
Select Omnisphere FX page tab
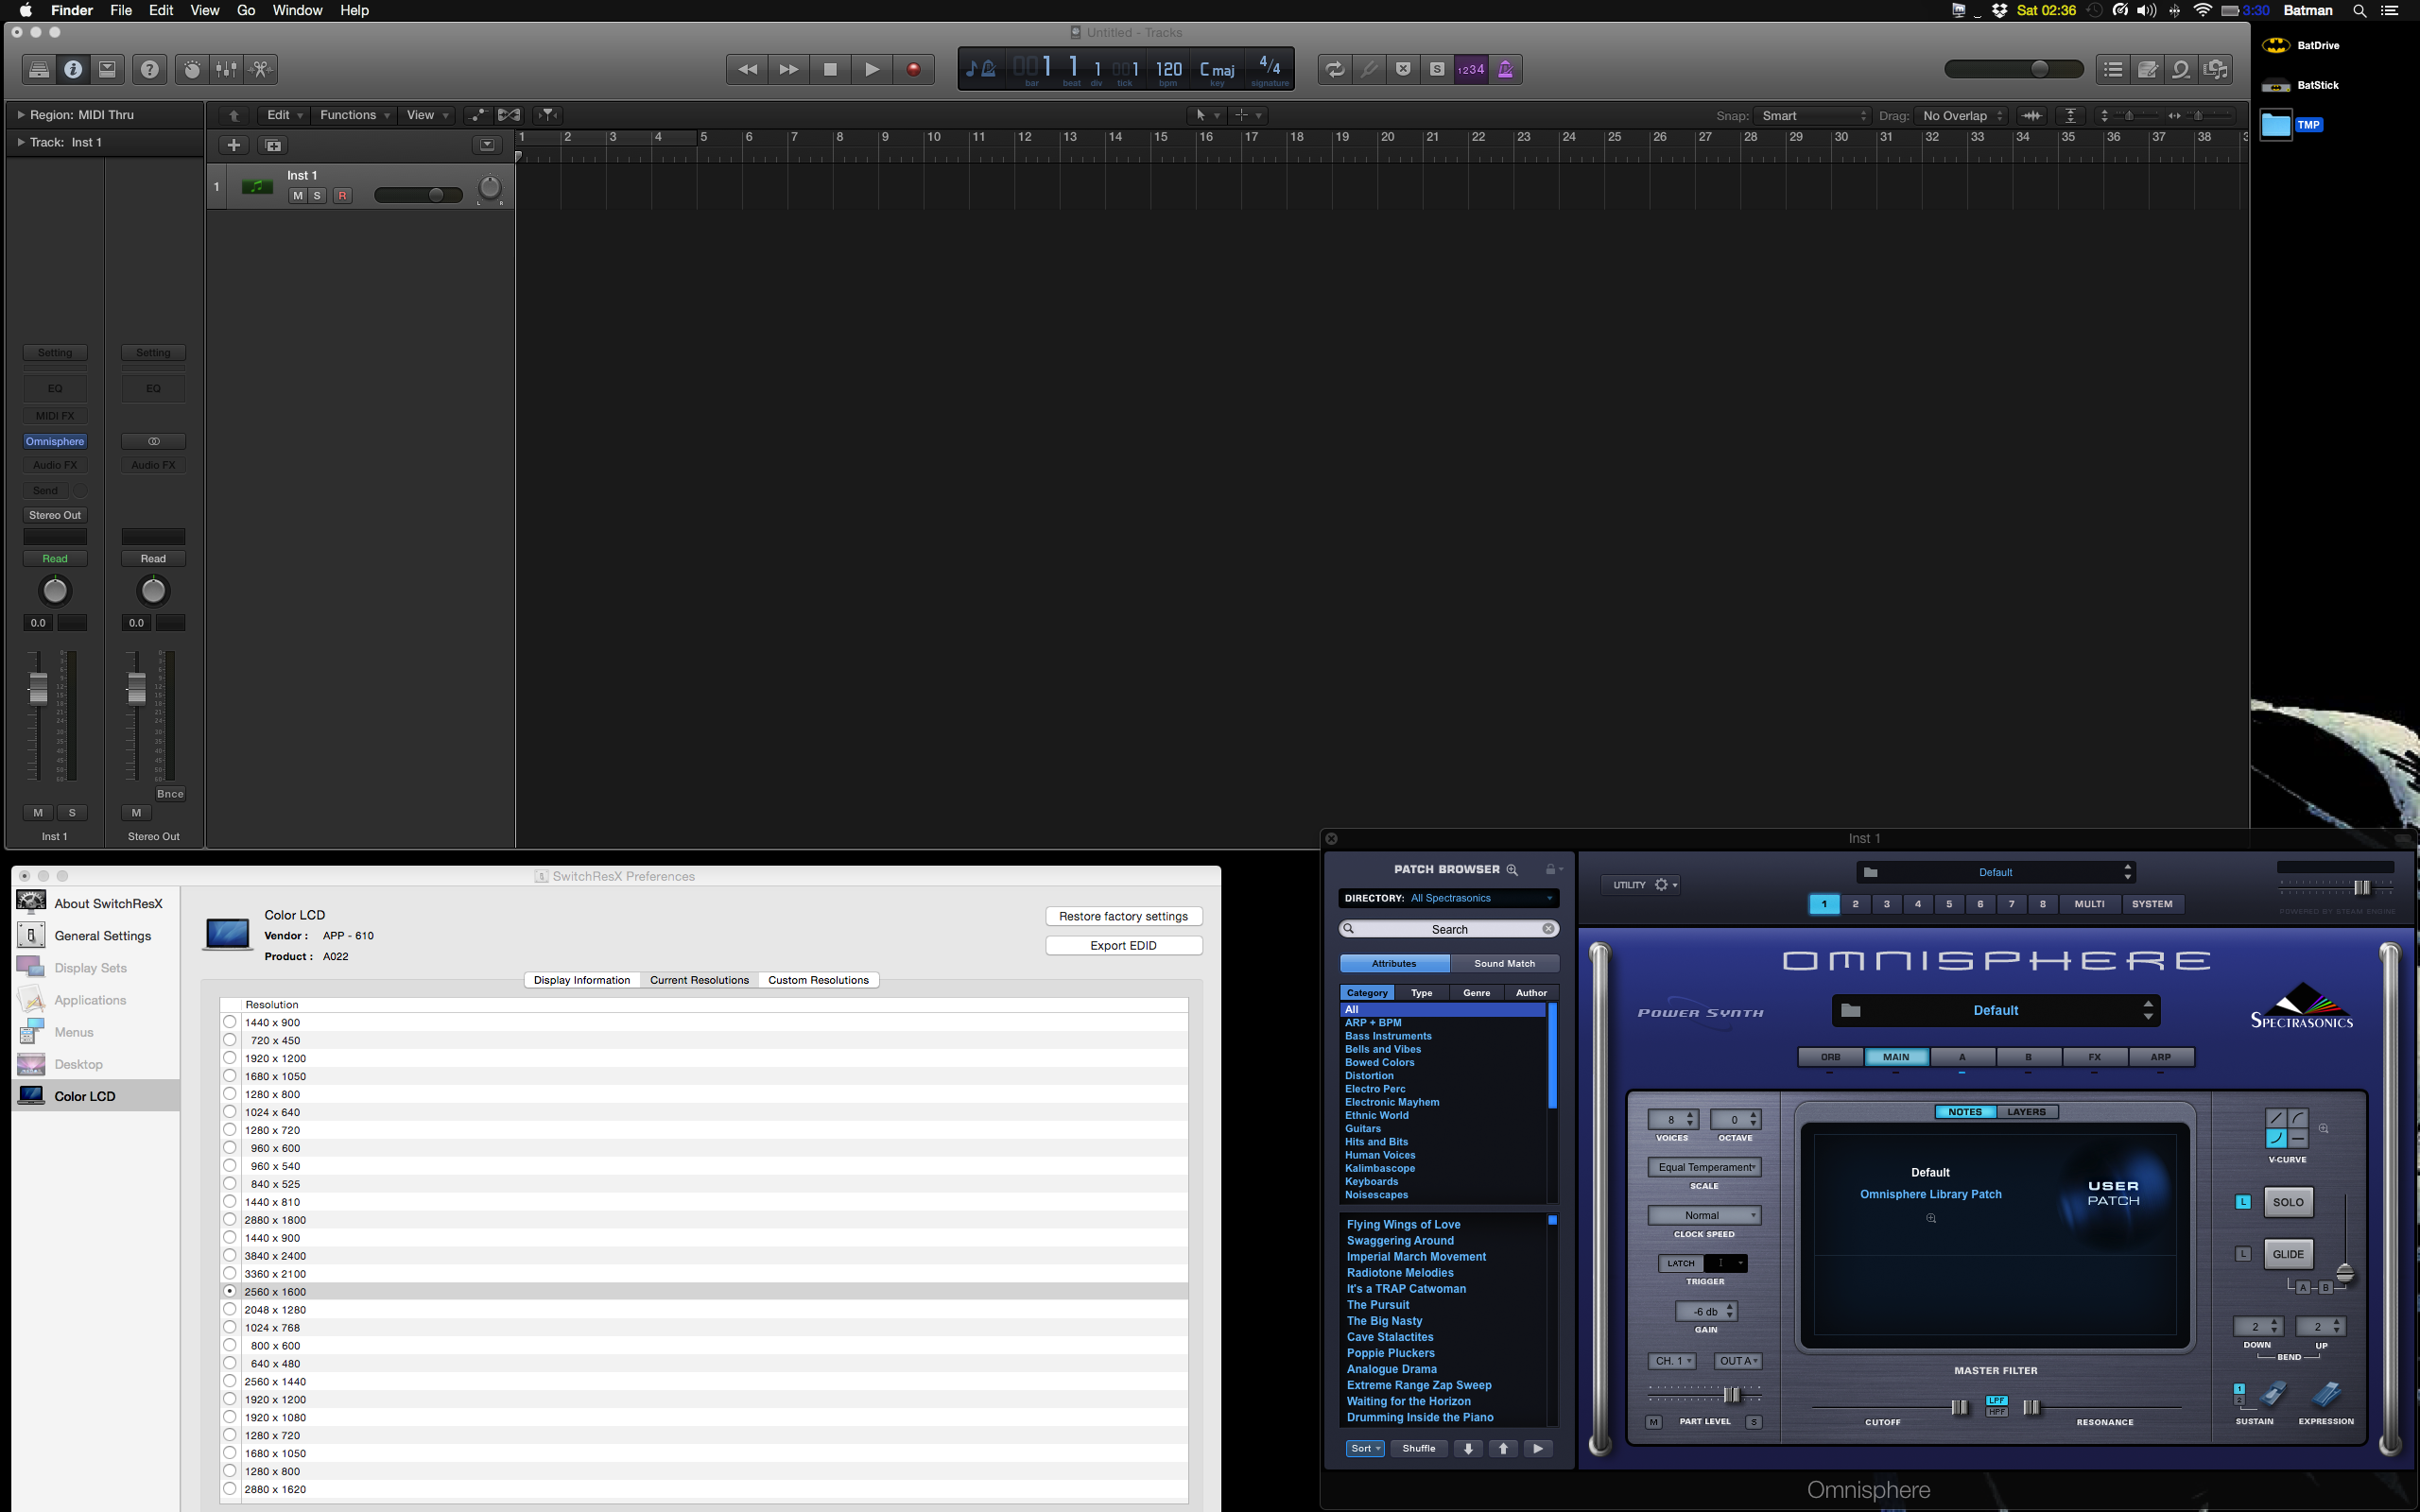pyautogui.click(x=2094, y=1057)
